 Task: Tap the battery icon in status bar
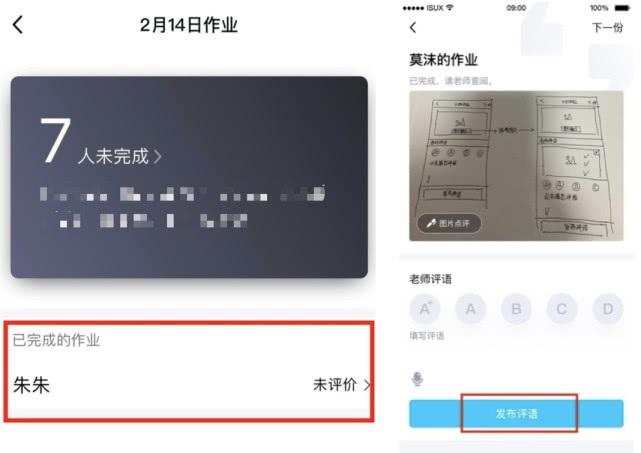click(x=623, y=8)
